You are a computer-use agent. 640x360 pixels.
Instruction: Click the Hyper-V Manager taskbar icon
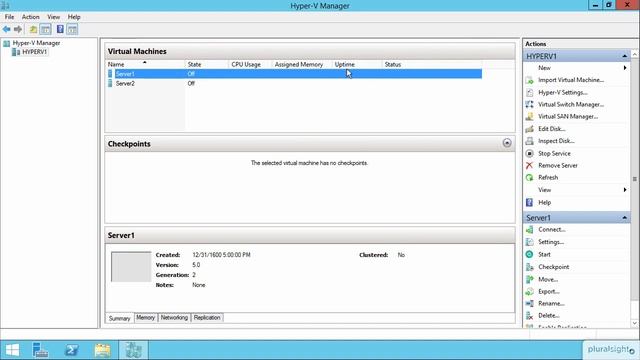pyautogui.click(x=133, y=350)
